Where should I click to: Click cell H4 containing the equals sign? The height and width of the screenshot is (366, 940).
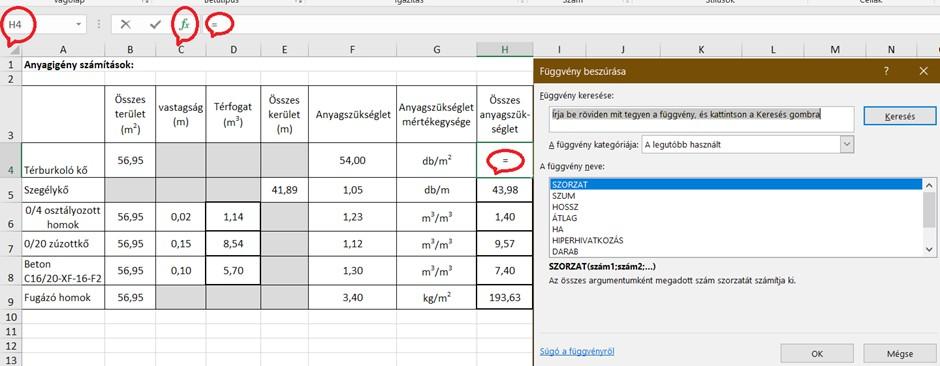click(x=505, y=160)
